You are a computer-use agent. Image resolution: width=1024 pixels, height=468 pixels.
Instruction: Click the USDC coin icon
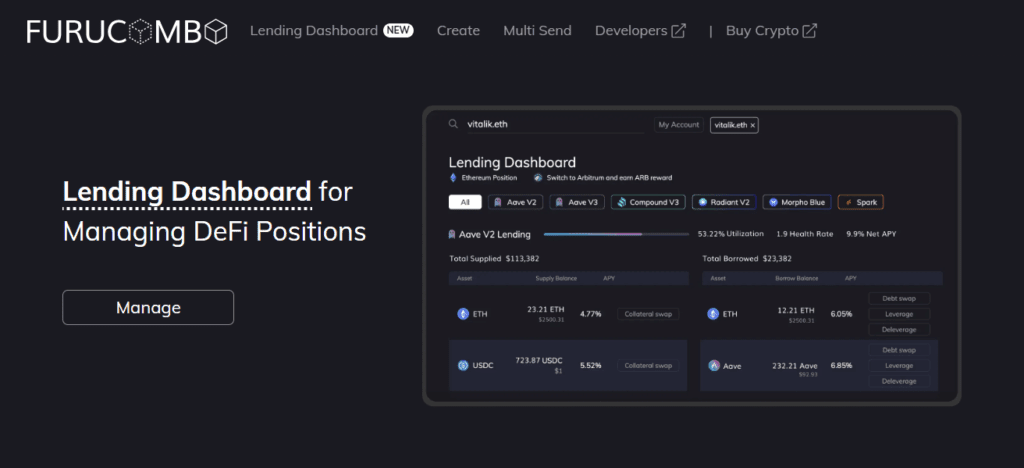click(x=463, y=365)
